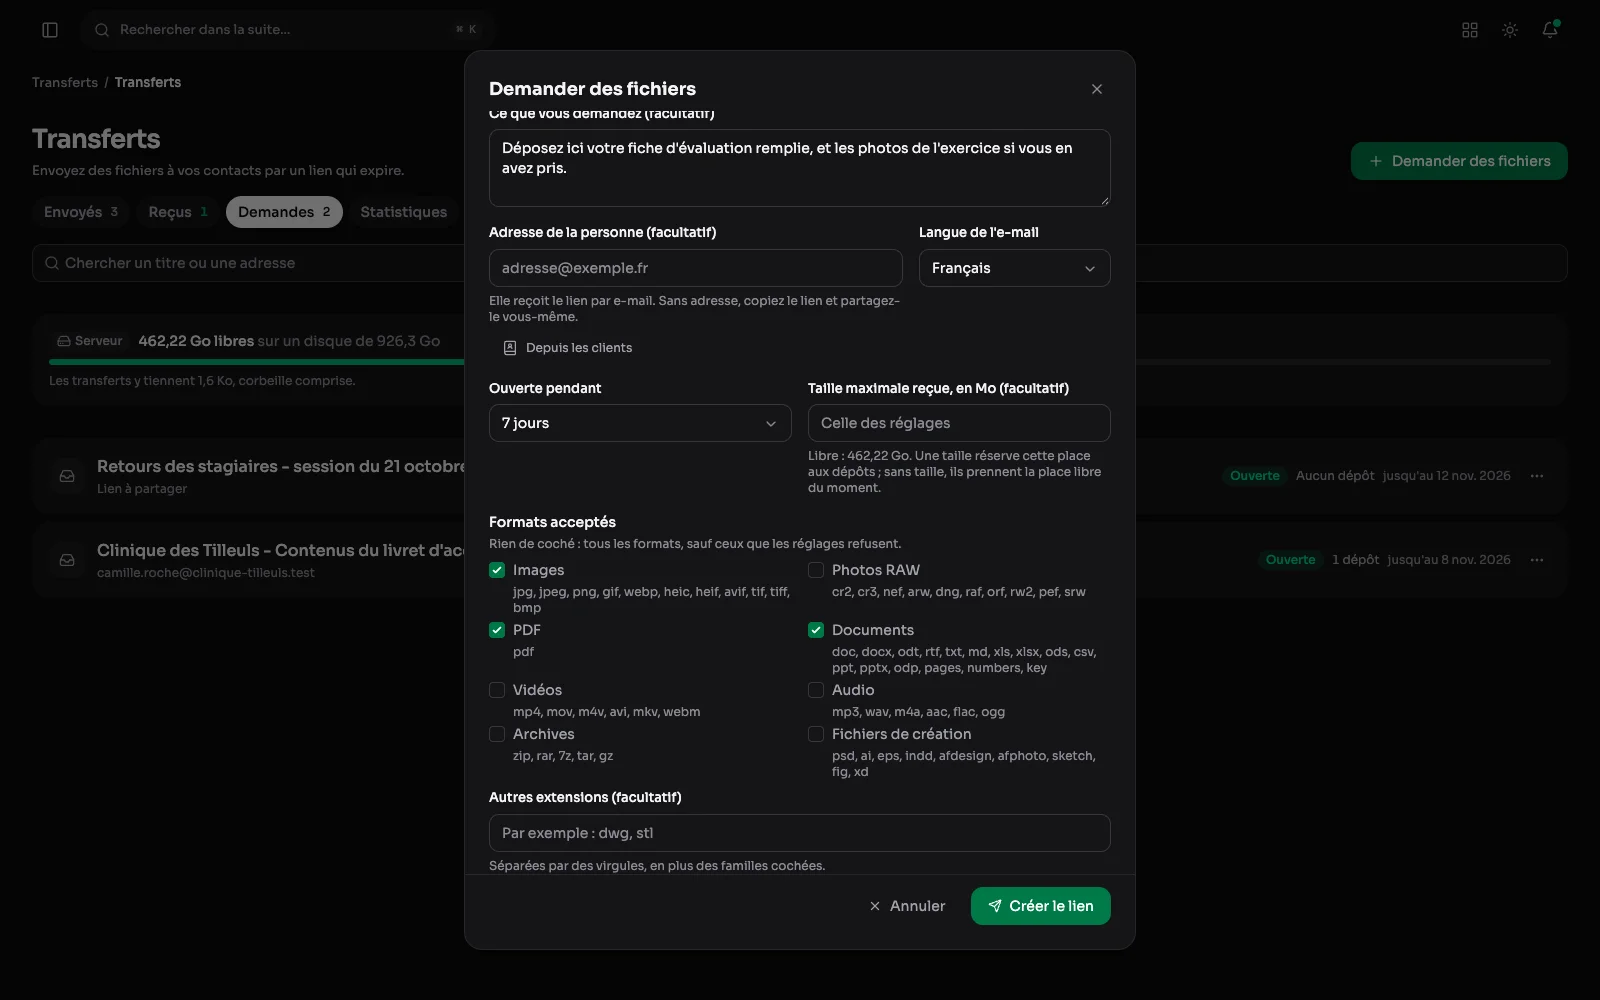Focus the Rechercher dans la suite search box
Image resolution: width=1600 pixels, height=1000 pixels.
(x=288, y=30)
